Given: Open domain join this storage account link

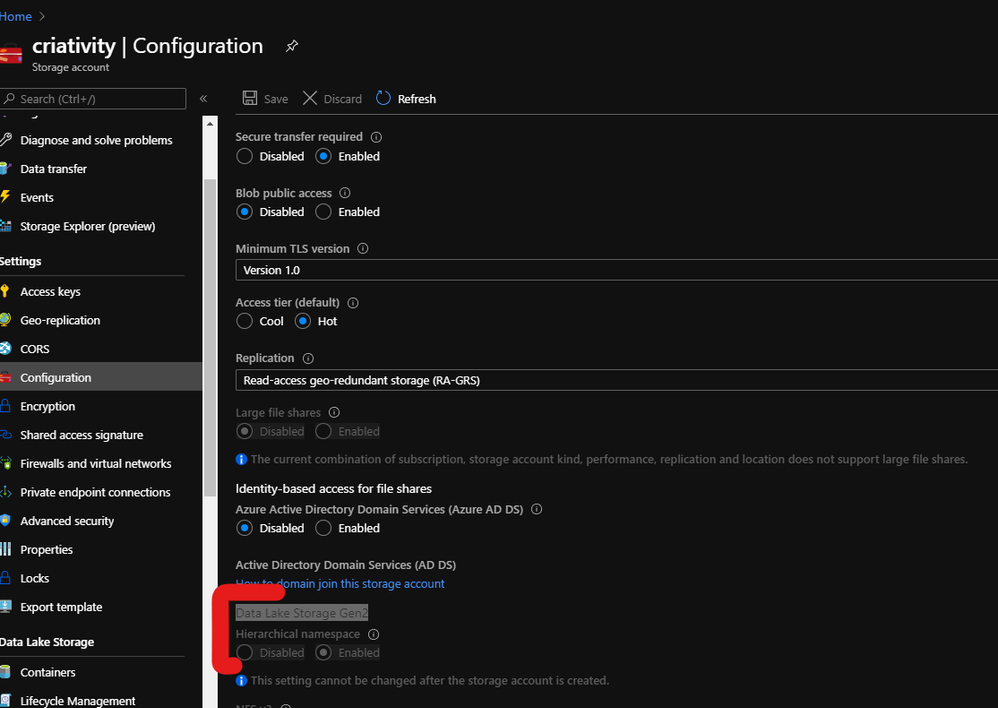Looking at the screenshot, I should (x=340, y=583).
